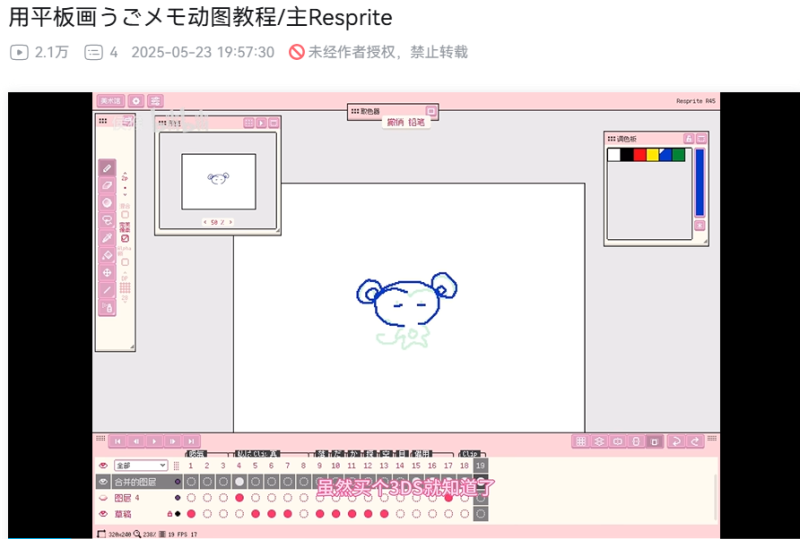Click the gear settings icon in top bar
This screenshot has height=539, width=800.
[136, 101]
